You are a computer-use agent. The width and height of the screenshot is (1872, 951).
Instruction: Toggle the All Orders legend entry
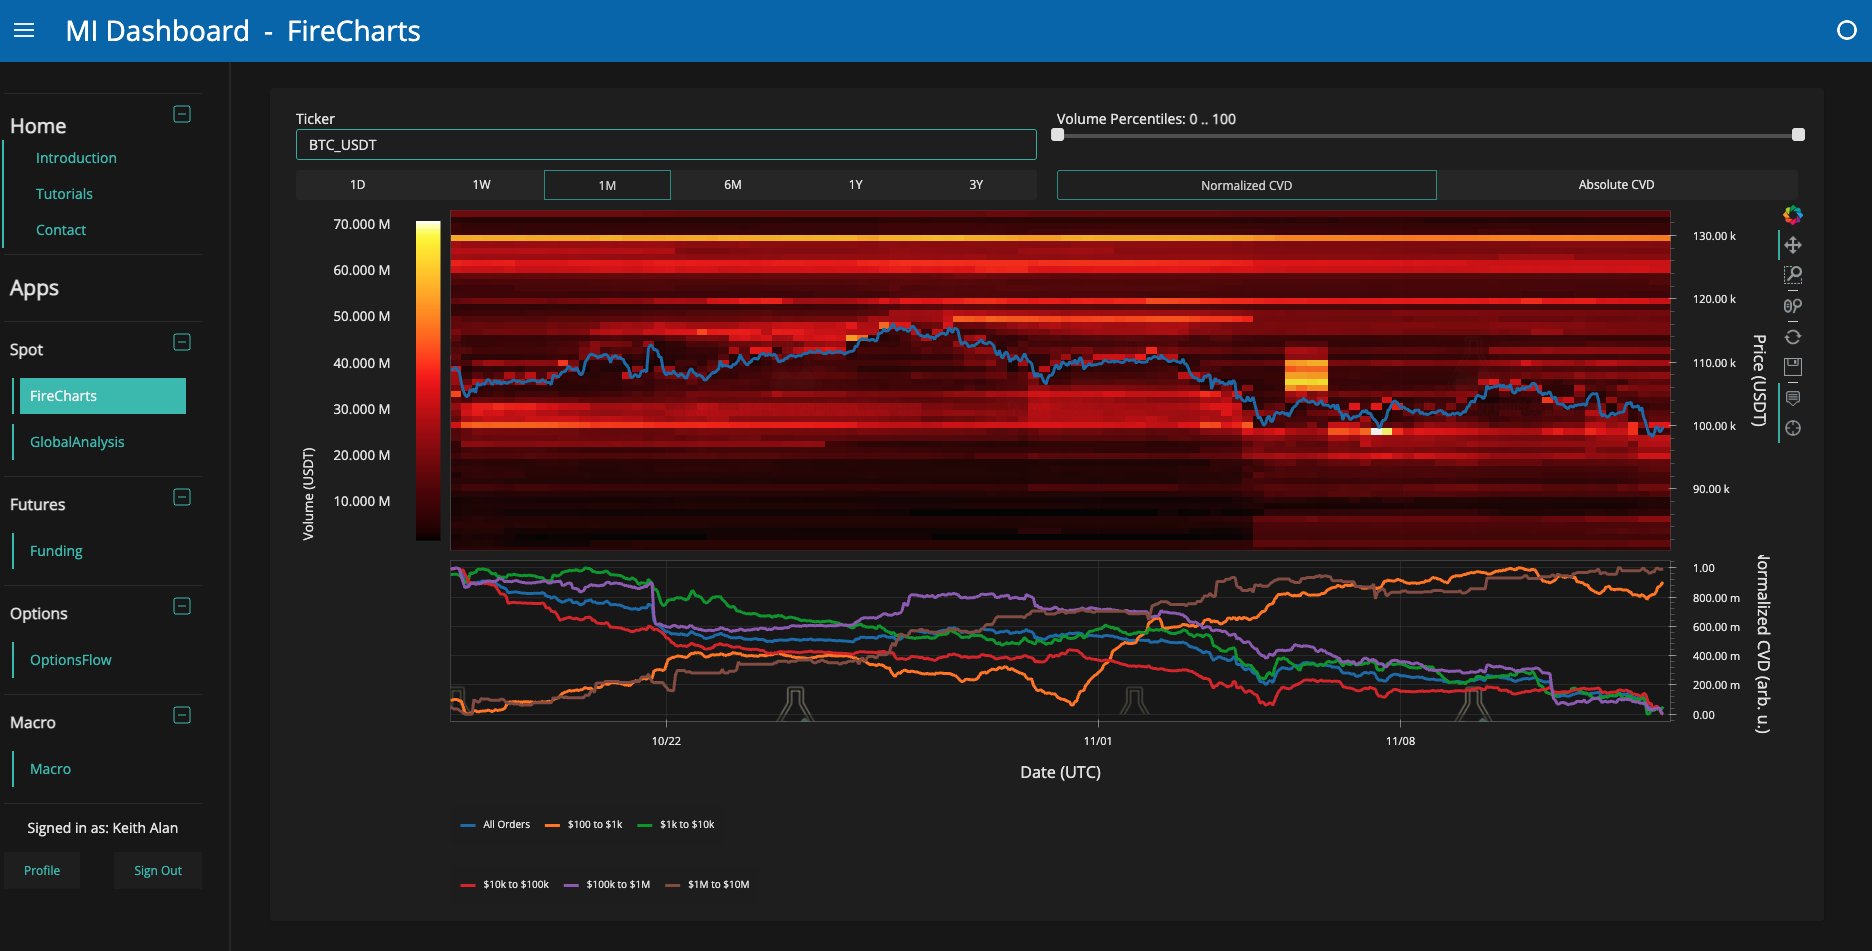click(496, 825)
